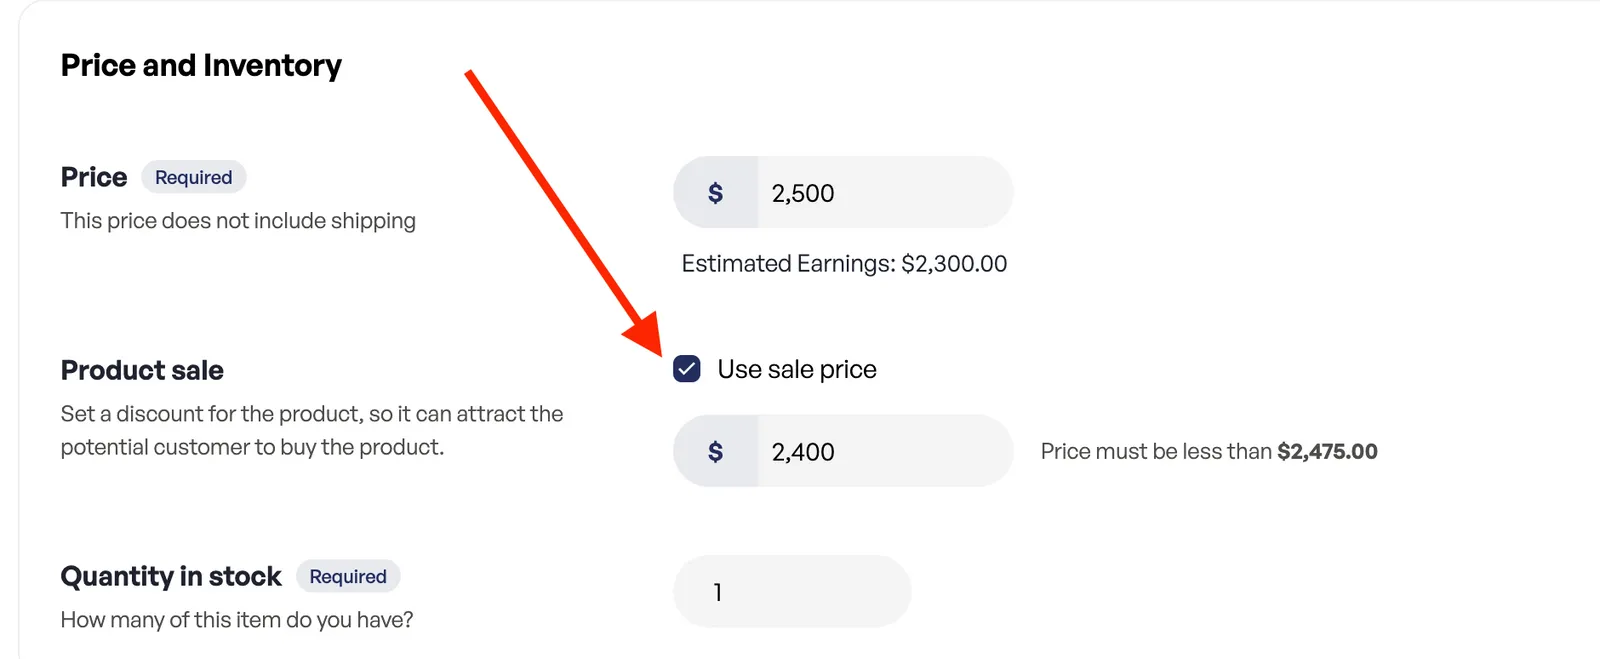Click 'This price does not include shipping' text
Viewport: 1600px width, 659px height.
coord(238,221)
